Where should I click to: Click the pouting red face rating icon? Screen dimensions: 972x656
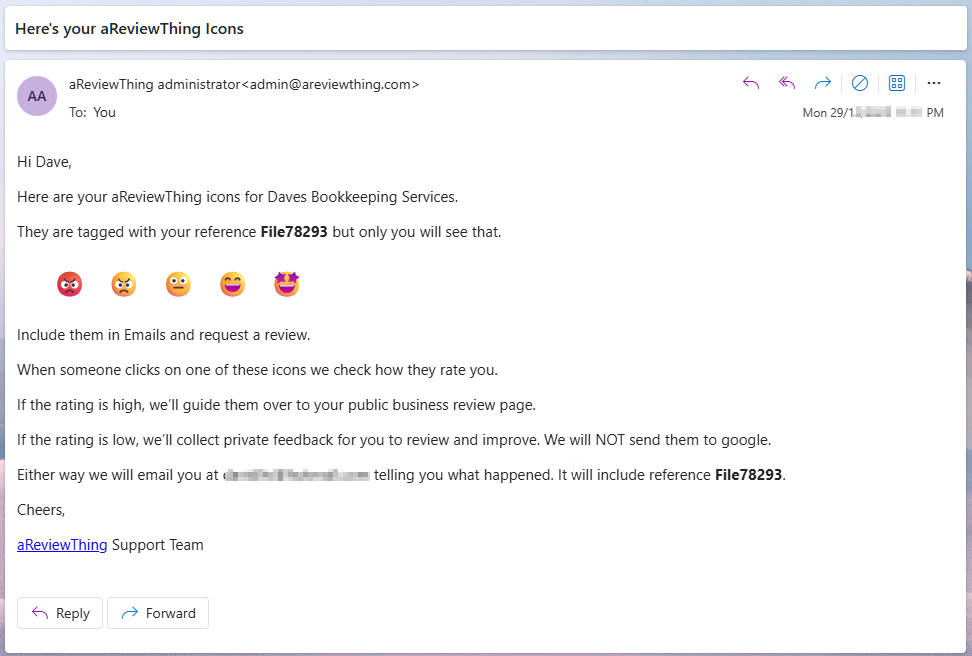tap(70, 283)
